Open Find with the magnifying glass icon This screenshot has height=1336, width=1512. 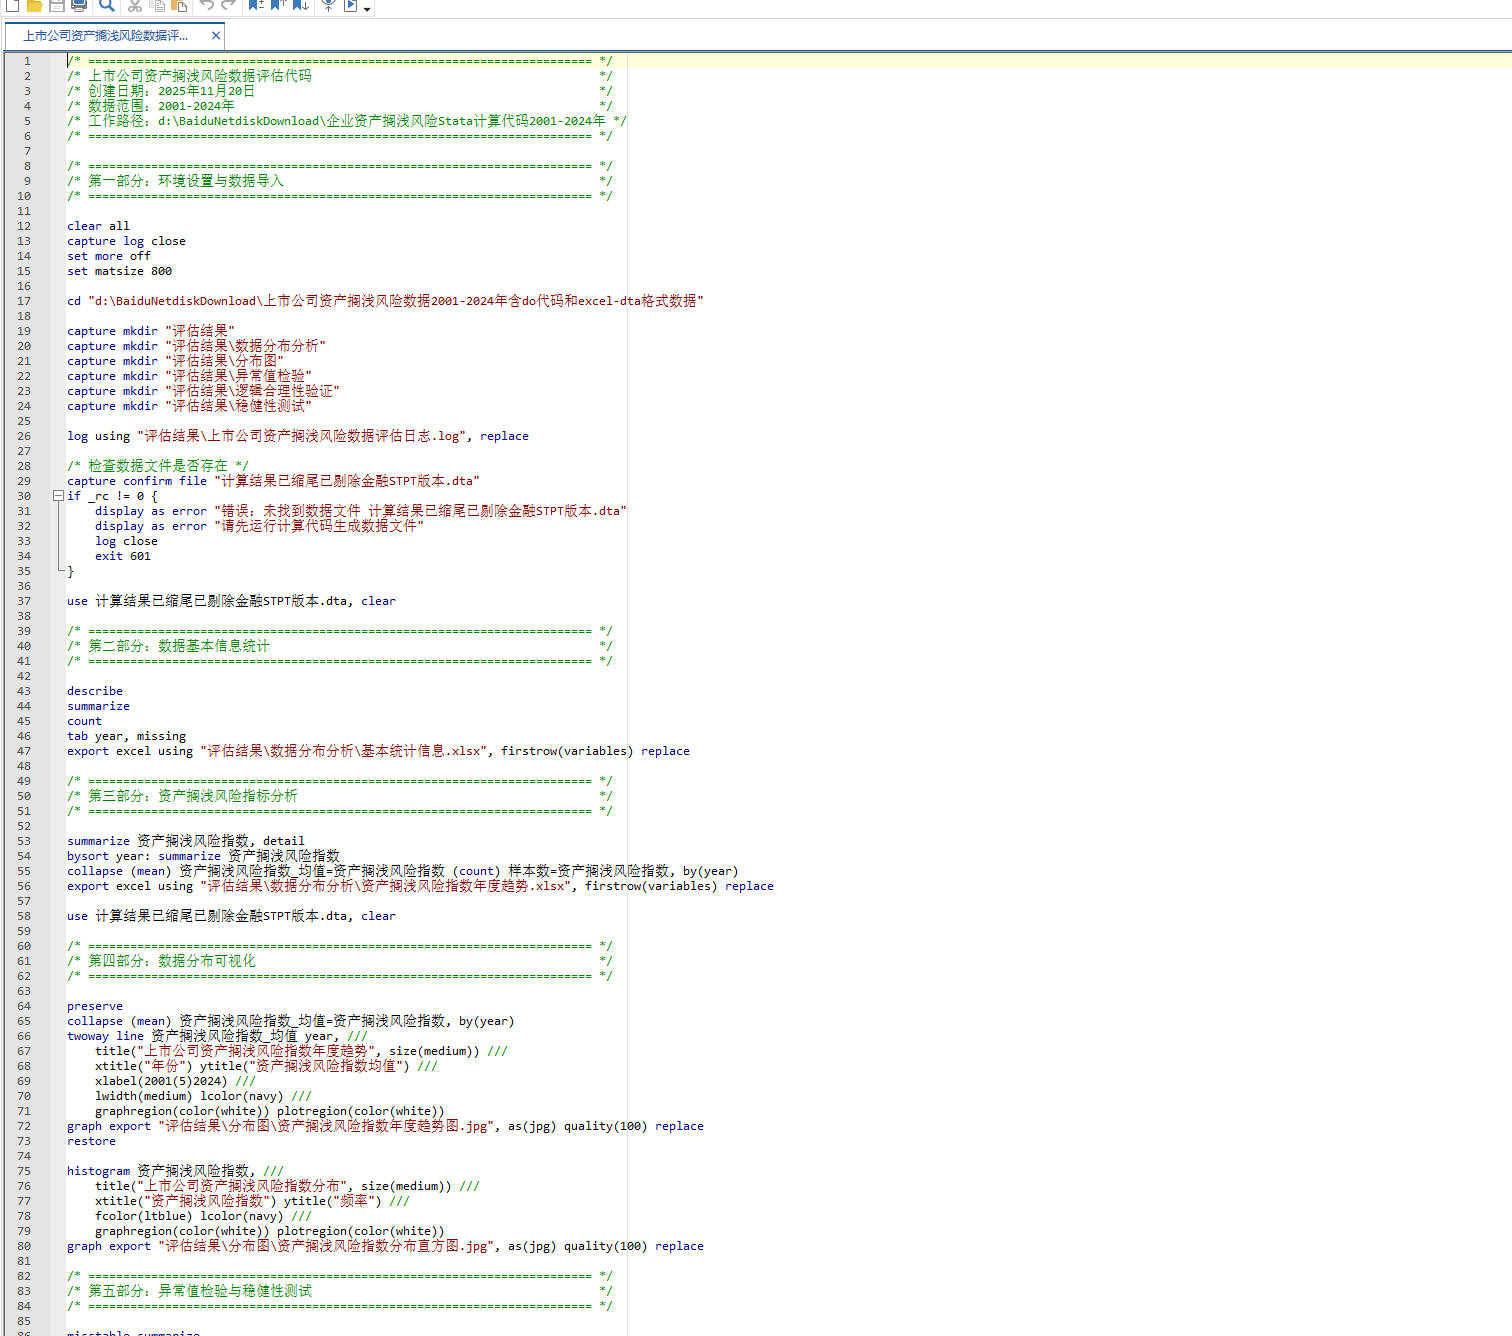click(107, 5)
